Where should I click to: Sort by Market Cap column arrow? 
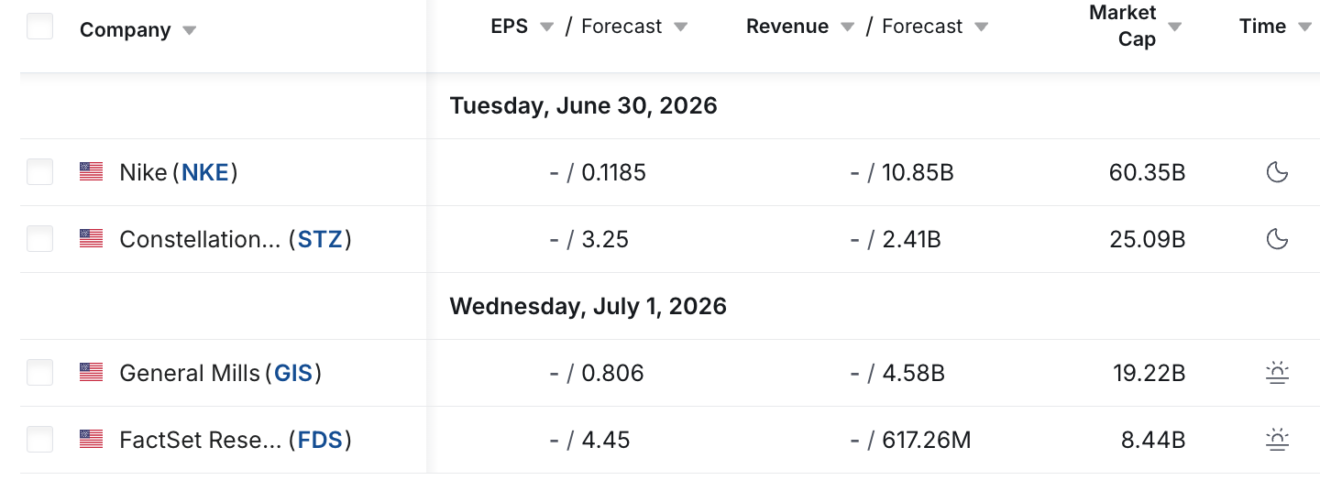1175,27
